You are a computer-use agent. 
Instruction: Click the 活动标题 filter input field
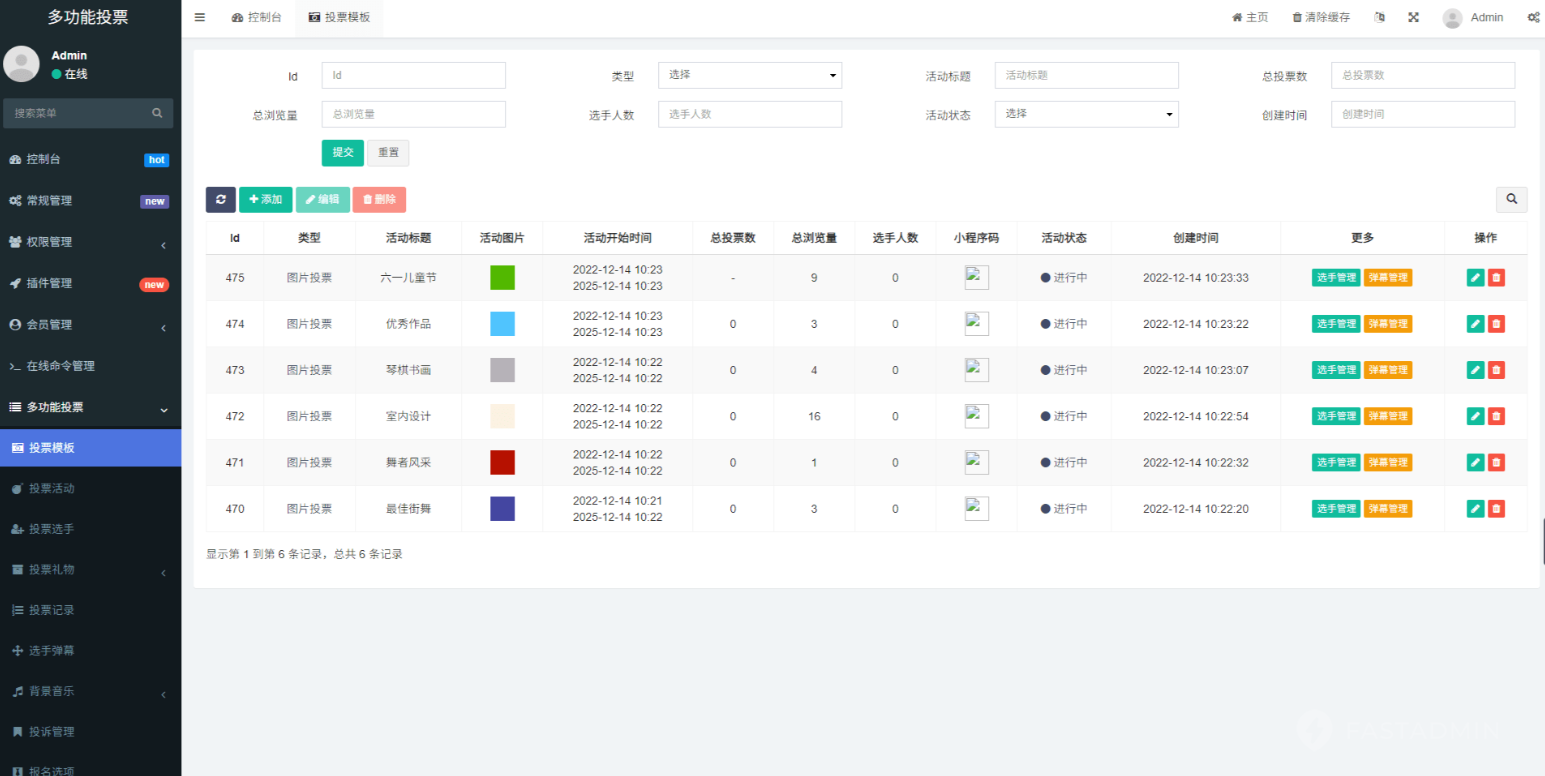(x=1086, y=75)
